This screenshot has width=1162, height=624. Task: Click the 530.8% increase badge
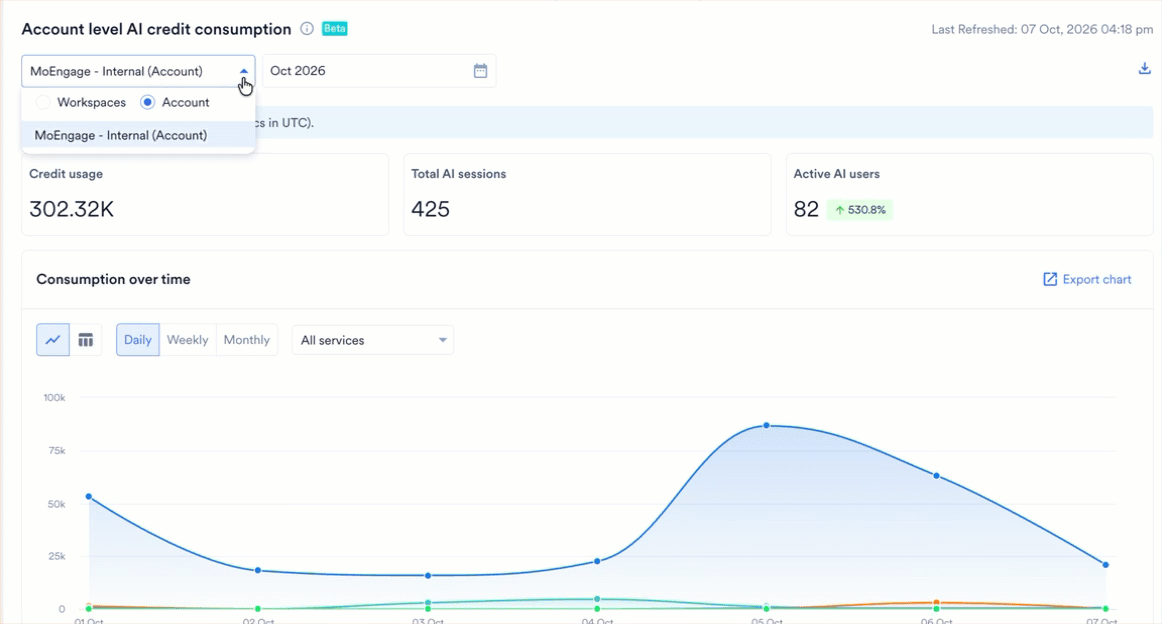coord(860,210)
